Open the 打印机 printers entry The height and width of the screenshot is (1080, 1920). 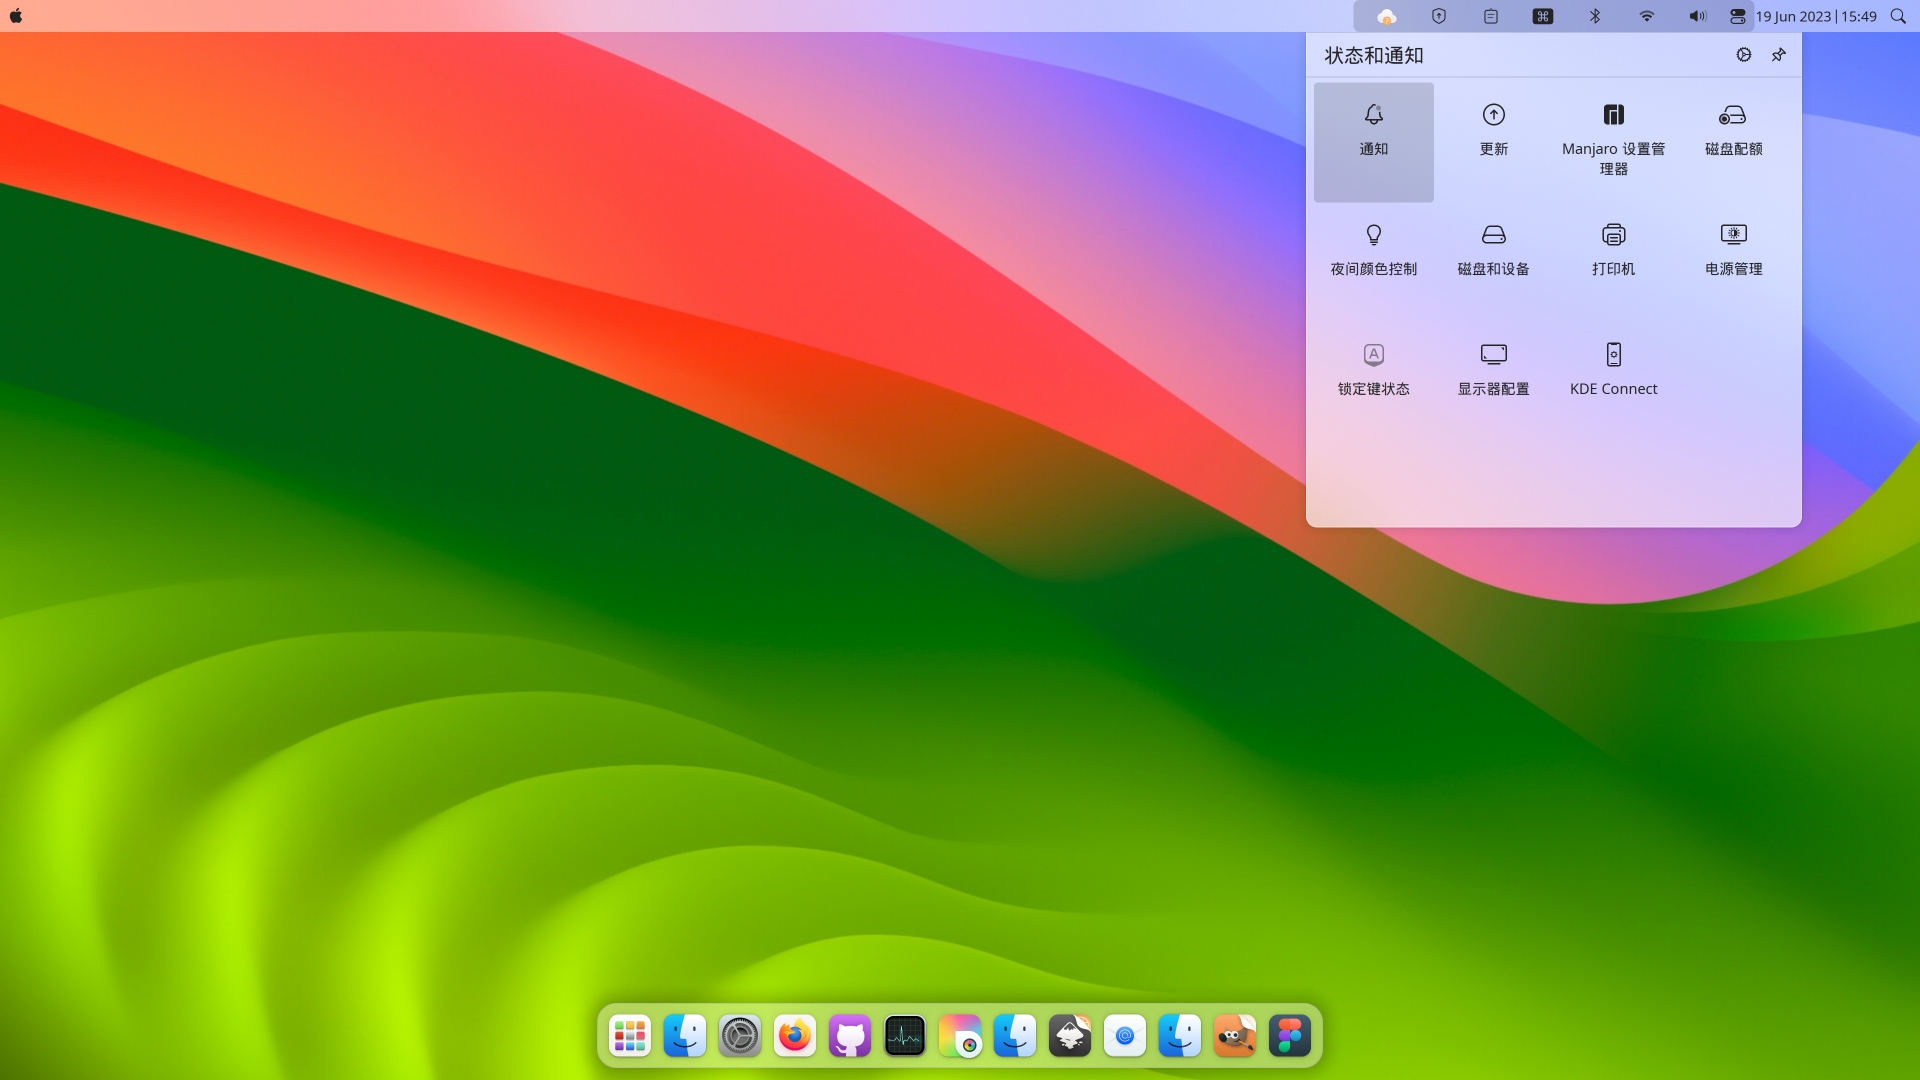tap(1613, 262)
